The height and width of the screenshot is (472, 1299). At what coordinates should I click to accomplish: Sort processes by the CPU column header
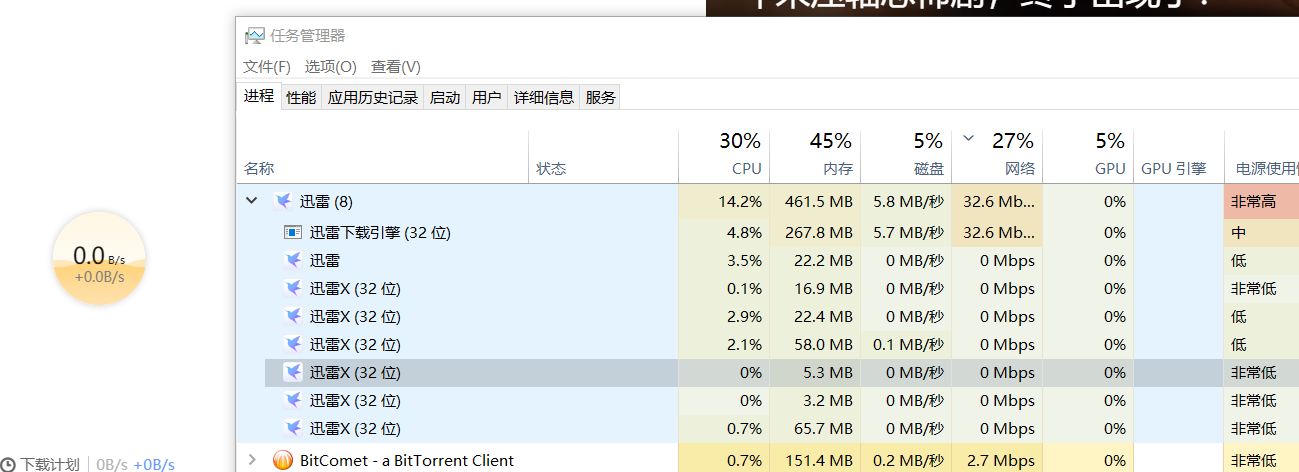(x=745, y=169)
